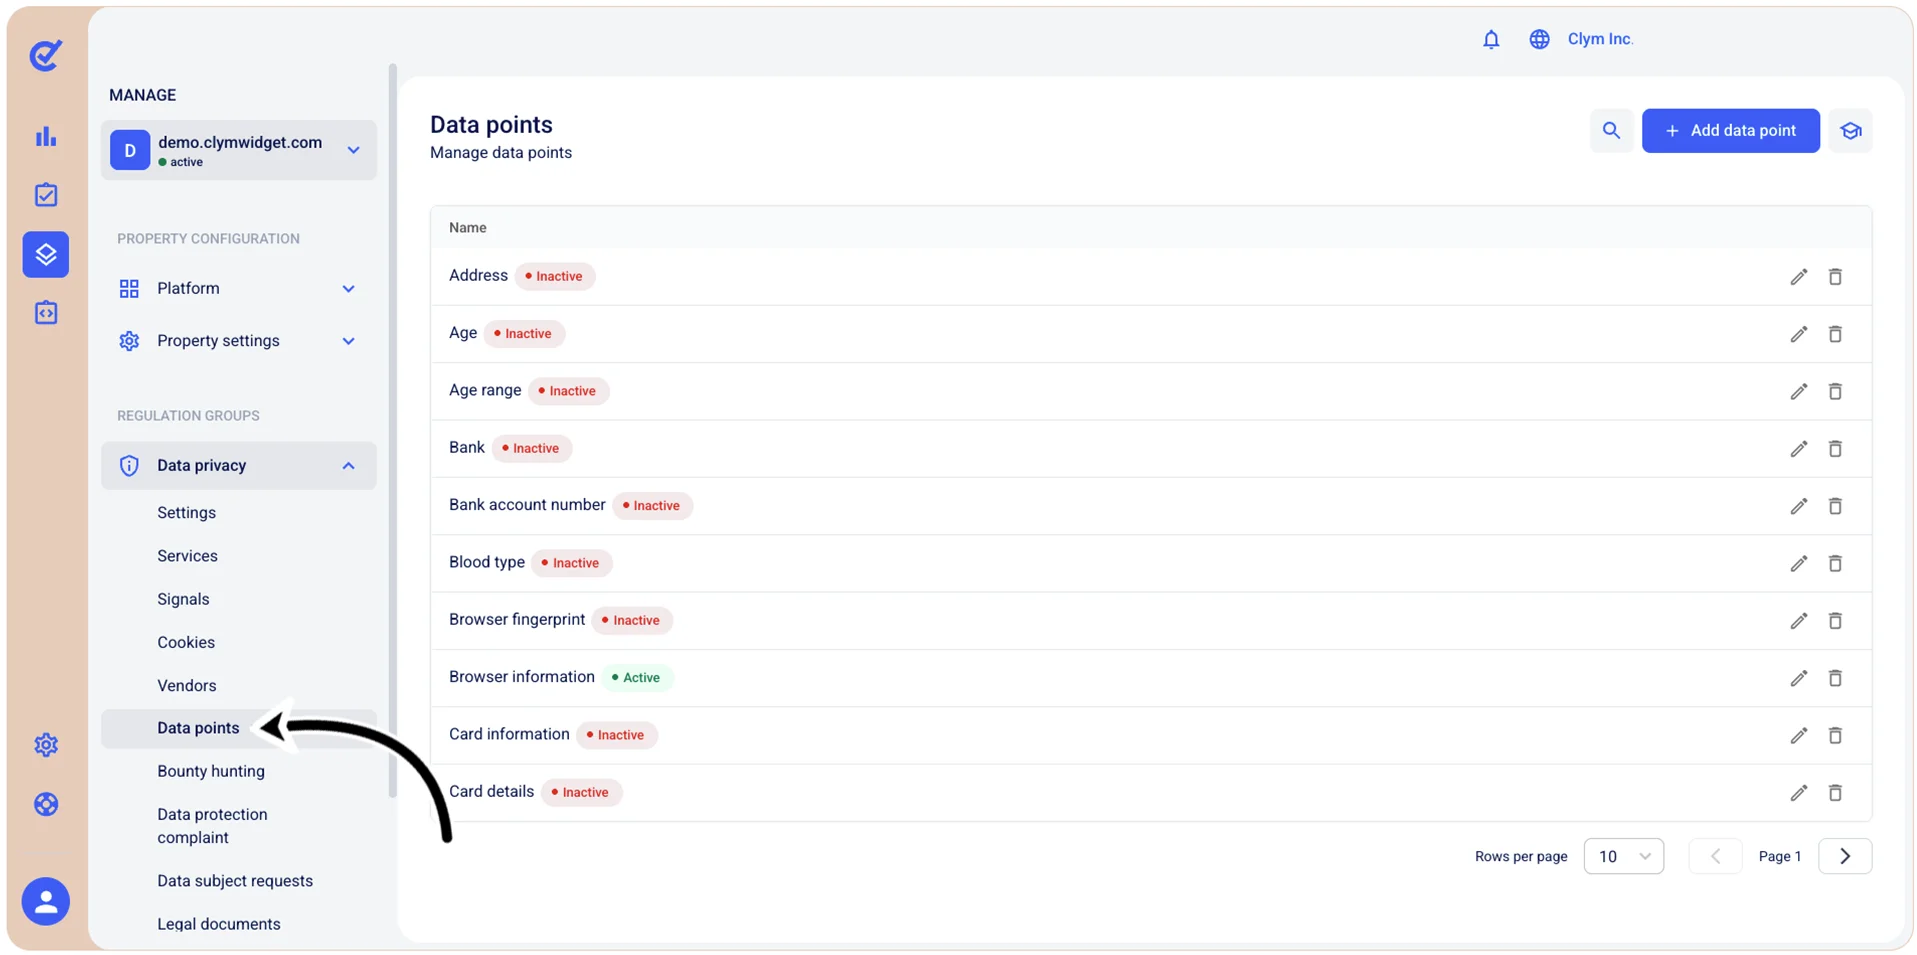The width and height of the screenshot is (1917, 955).
Task: Expand Property settings section
Action: click(x=238, y=341)
